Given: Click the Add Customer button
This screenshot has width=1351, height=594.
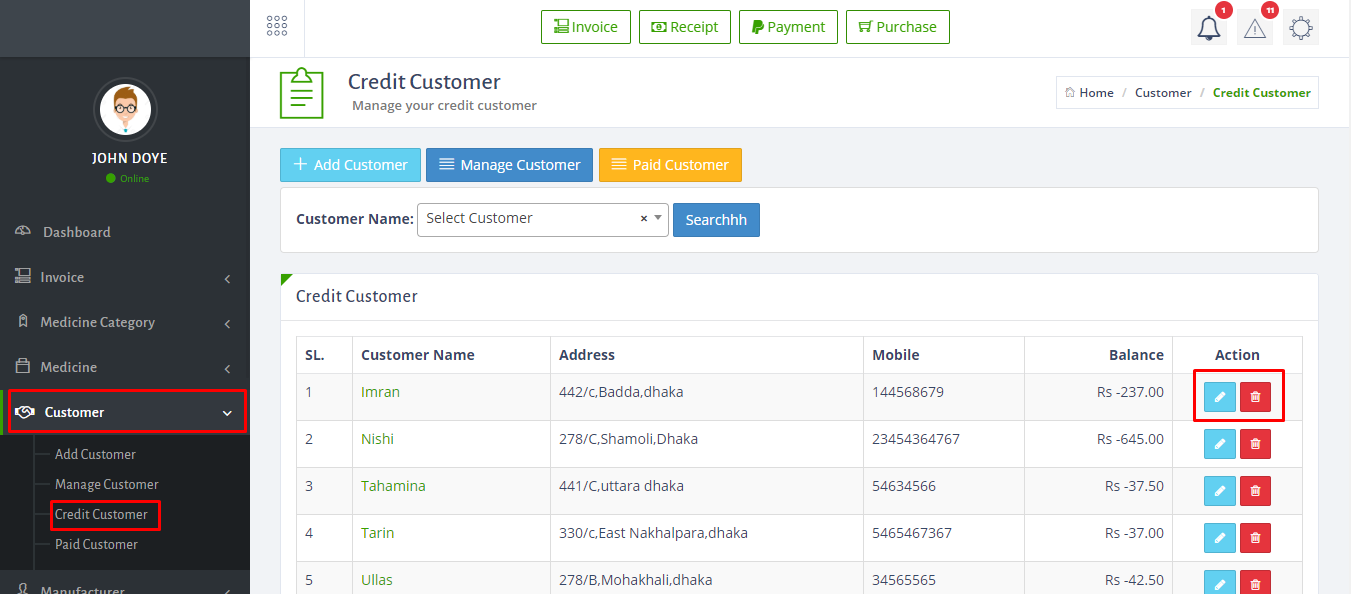Looking at the screenshot, I should 350,165.
